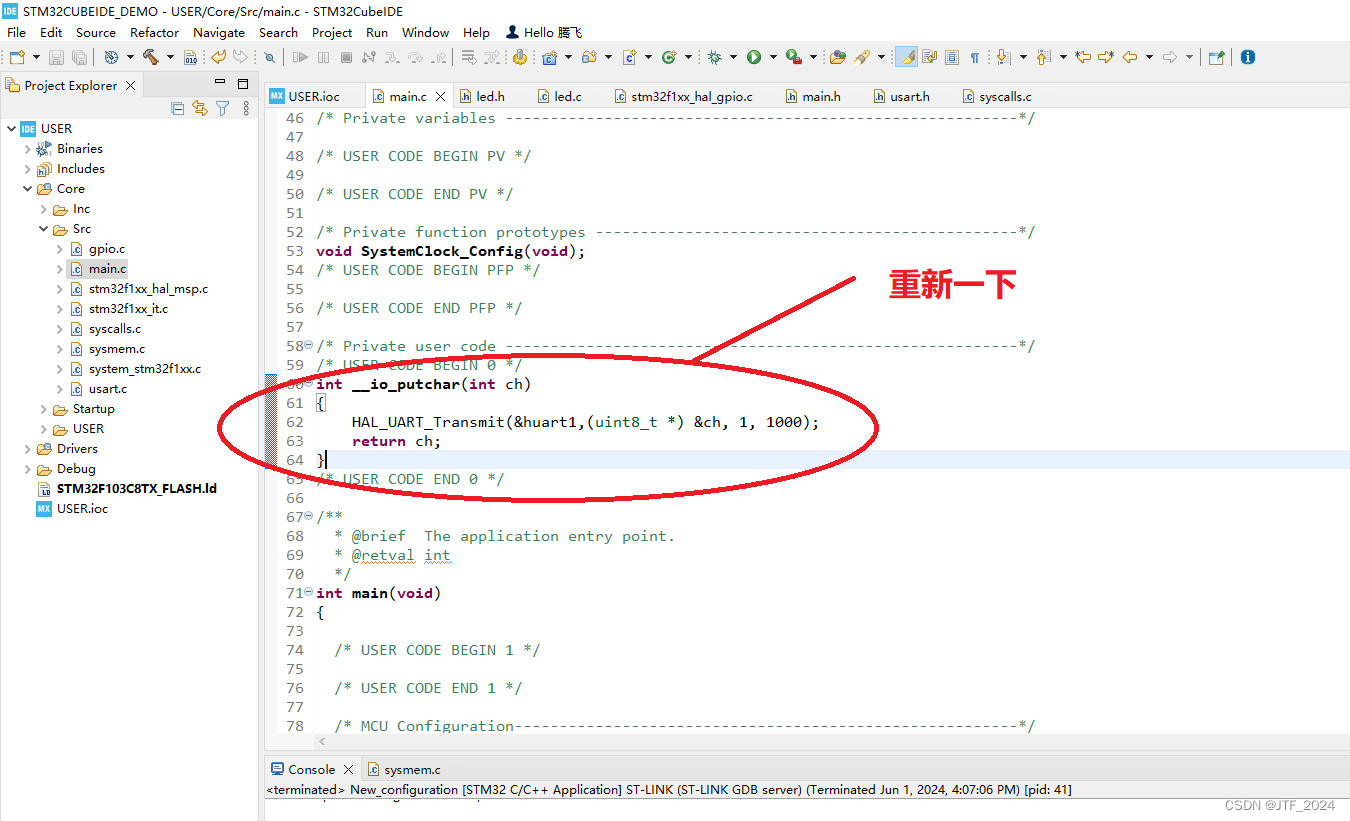Toggle Show Whitespace Characters

click(974, 57)
